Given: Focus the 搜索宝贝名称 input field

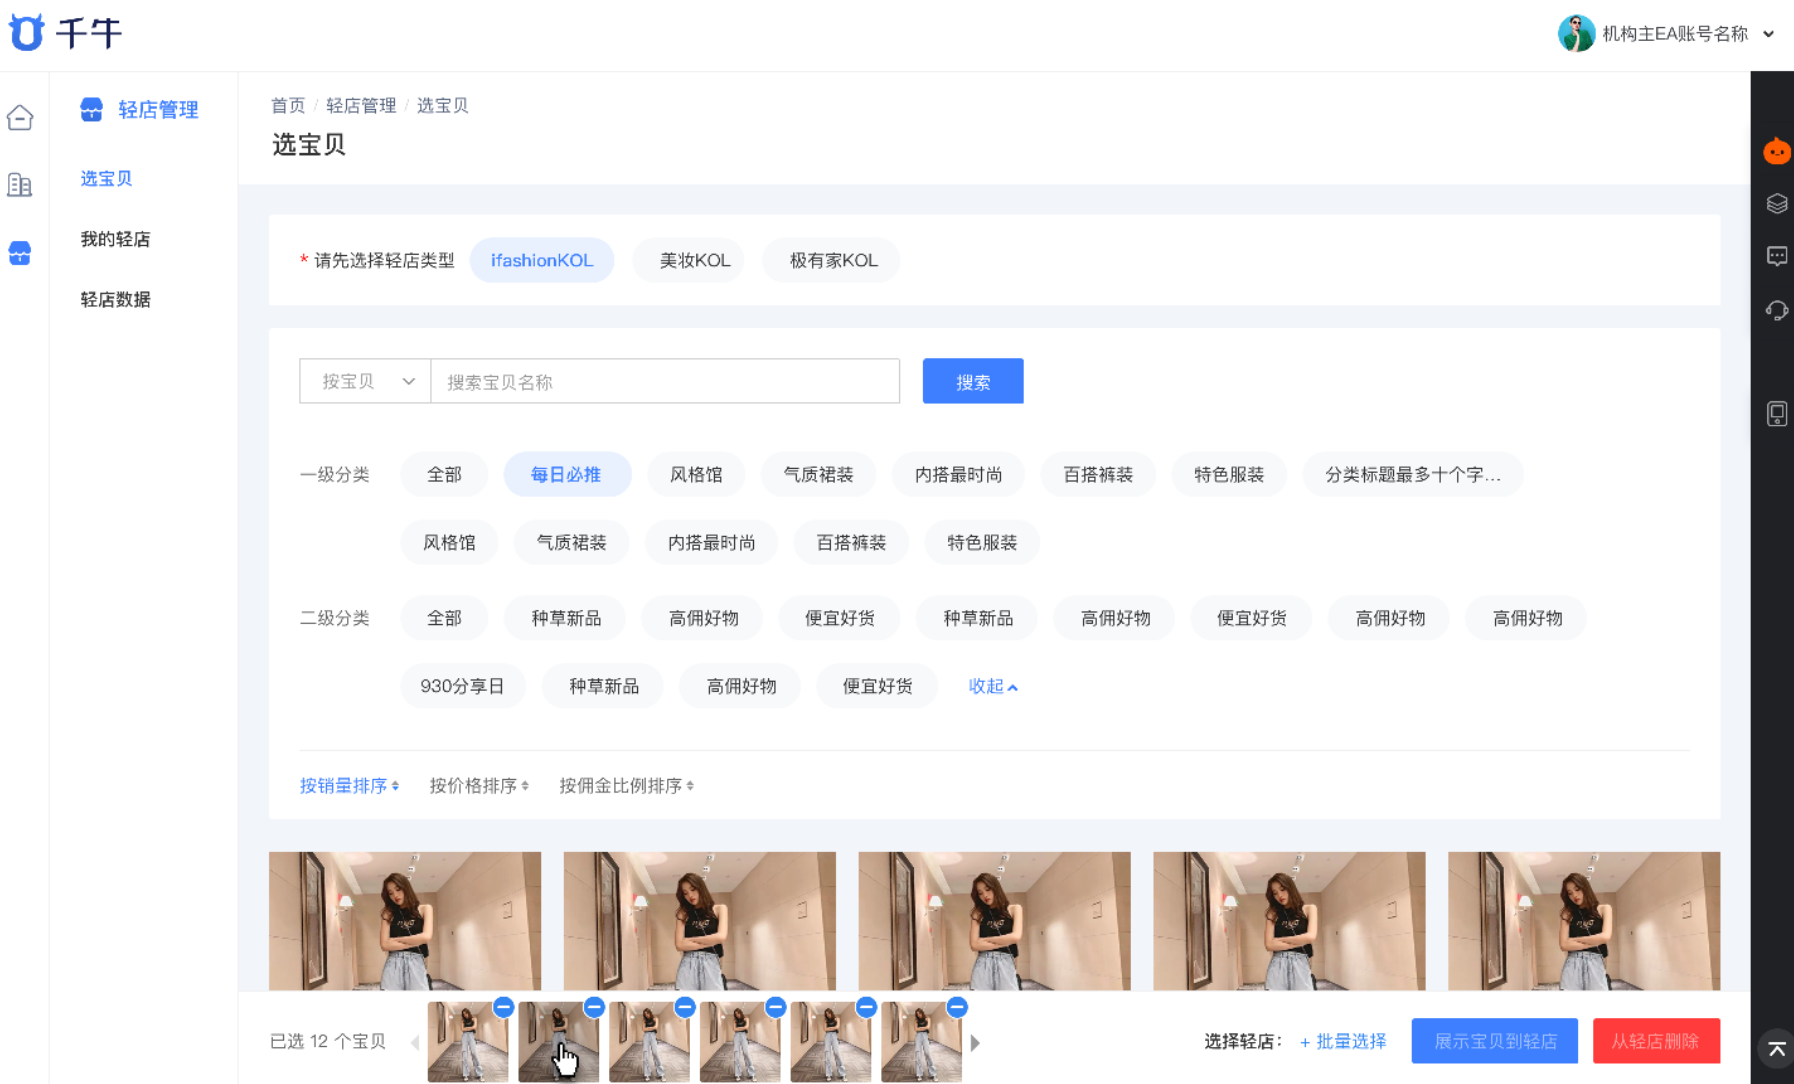Looking at the screenshot, I should [665, 381].
